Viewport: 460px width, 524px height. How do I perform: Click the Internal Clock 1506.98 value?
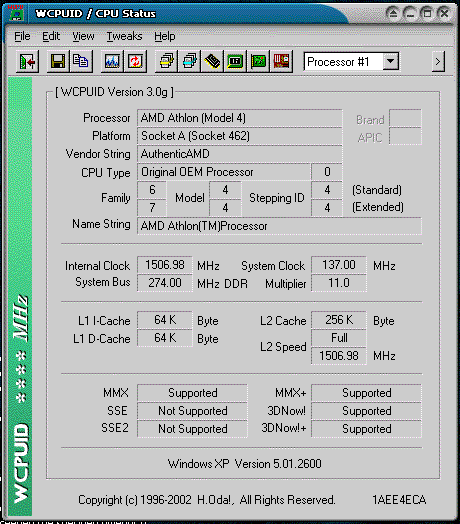[165, 265]
